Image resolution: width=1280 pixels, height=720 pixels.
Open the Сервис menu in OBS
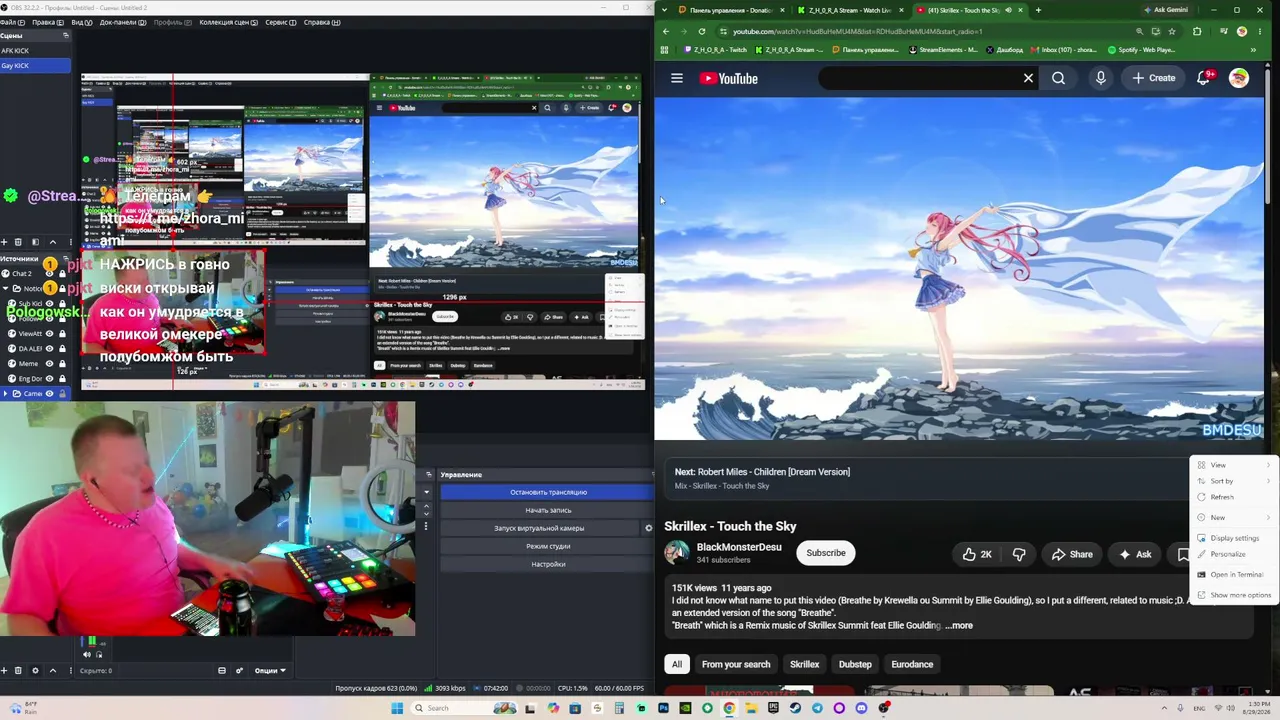279,22
